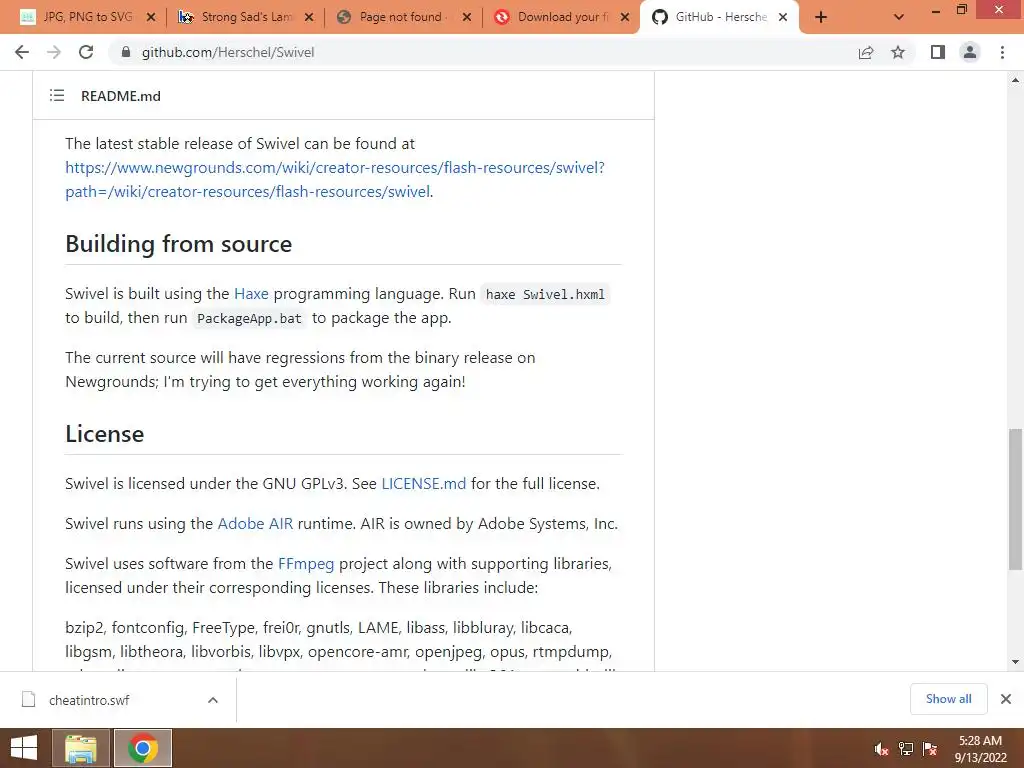Reload the GitHub page
The height and width of the screenshot is (768, 1024).
(x=86, y=52)
